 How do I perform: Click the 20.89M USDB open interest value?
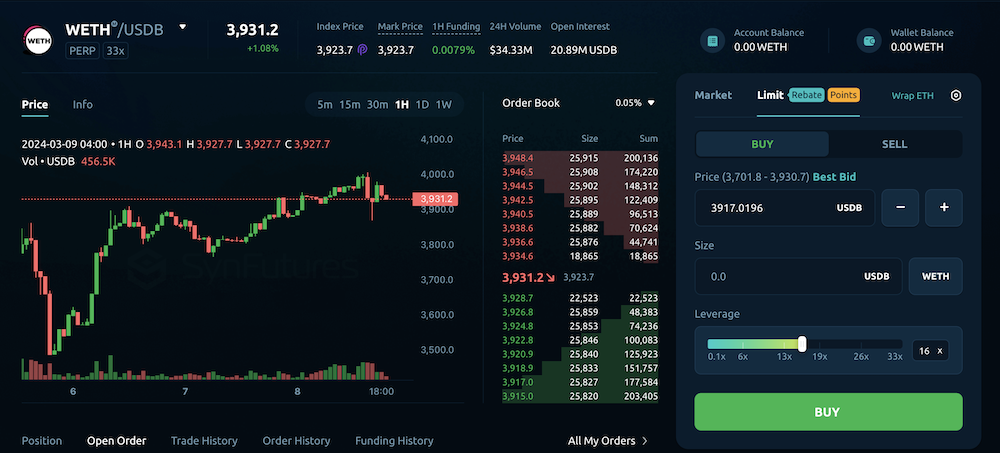[584, 50]
